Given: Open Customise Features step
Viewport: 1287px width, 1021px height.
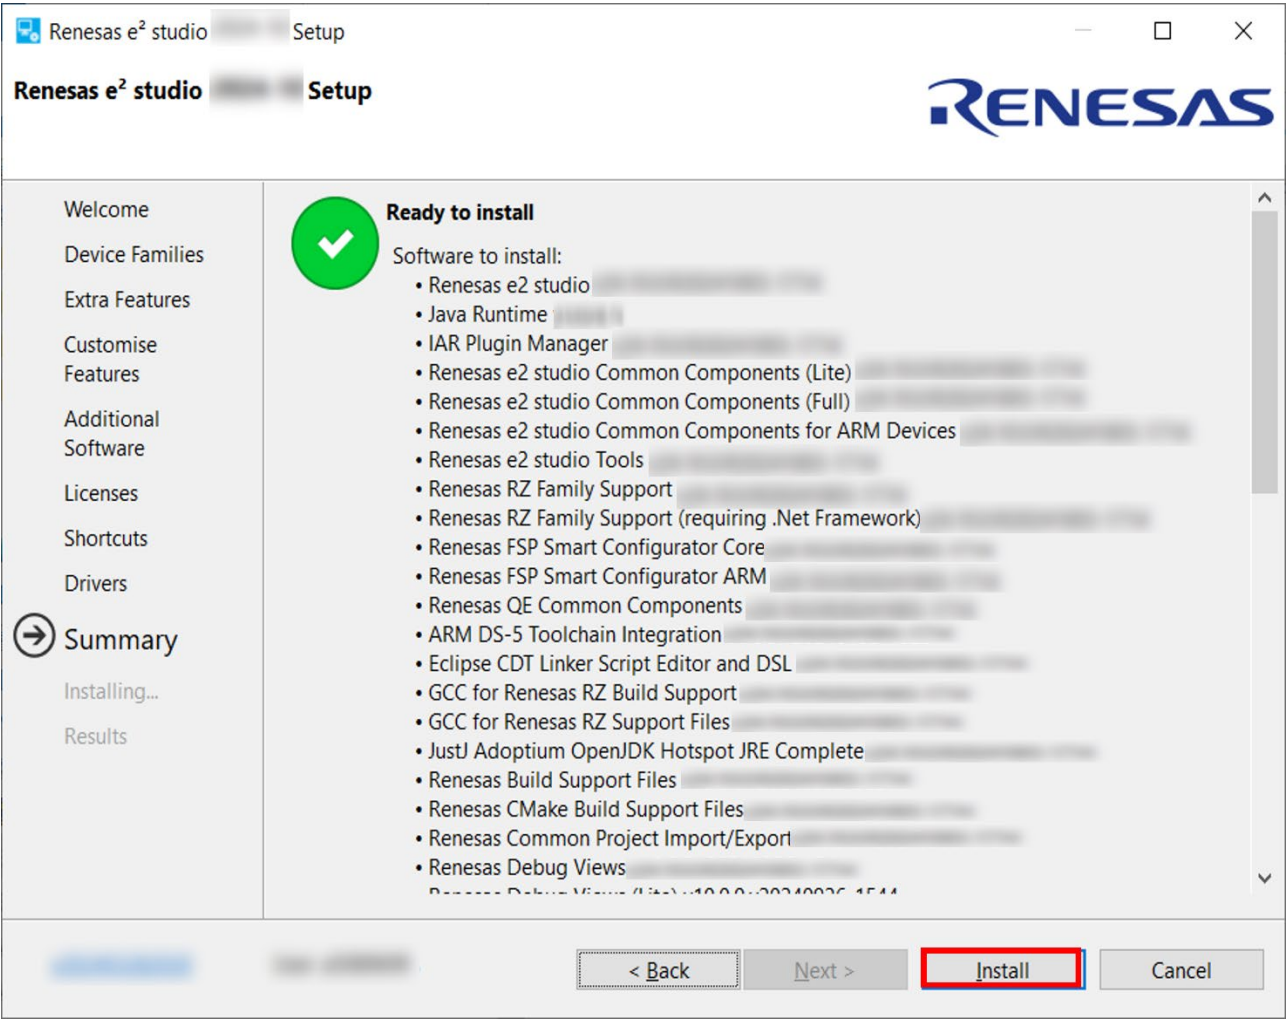Looking at the screenshot, I should coord(110,359).
